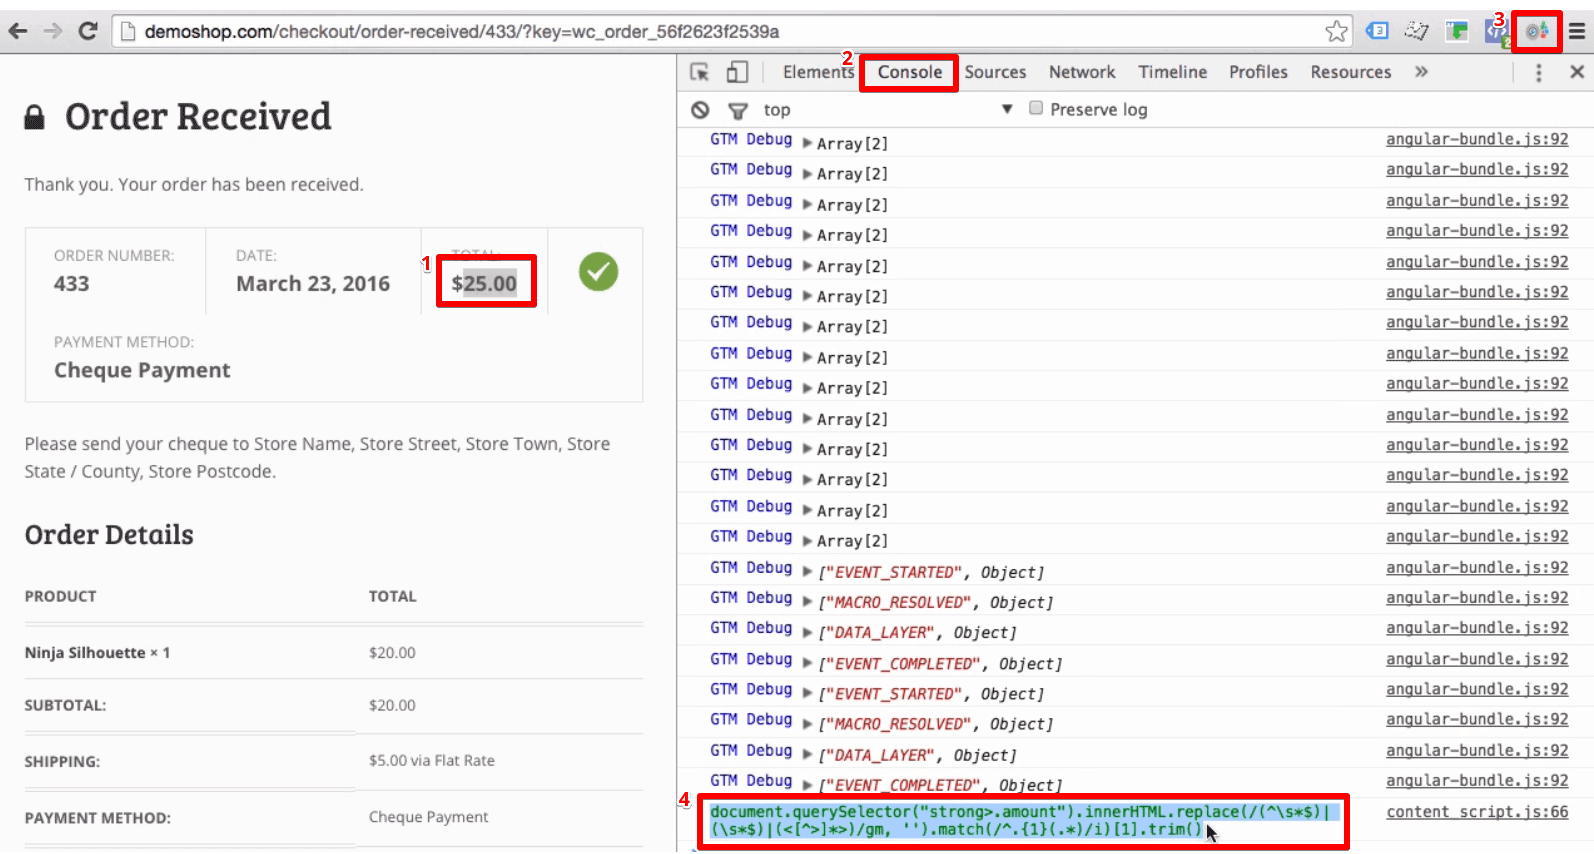1594x854 pixels.
Task: Open the content_script.js:66 source link
Action: [1476, 812]
